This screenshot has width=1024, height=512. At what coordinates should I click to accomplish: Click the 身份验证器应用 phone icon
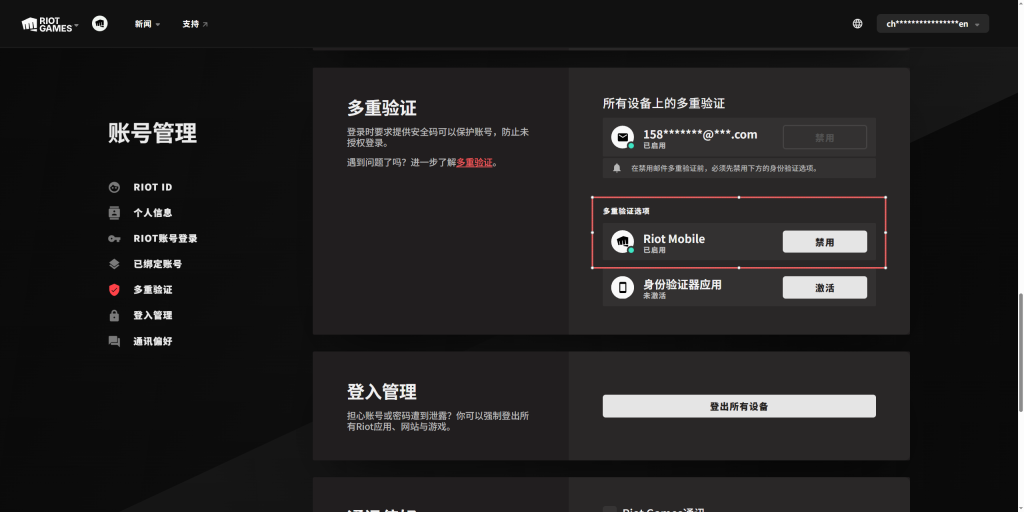623,288
